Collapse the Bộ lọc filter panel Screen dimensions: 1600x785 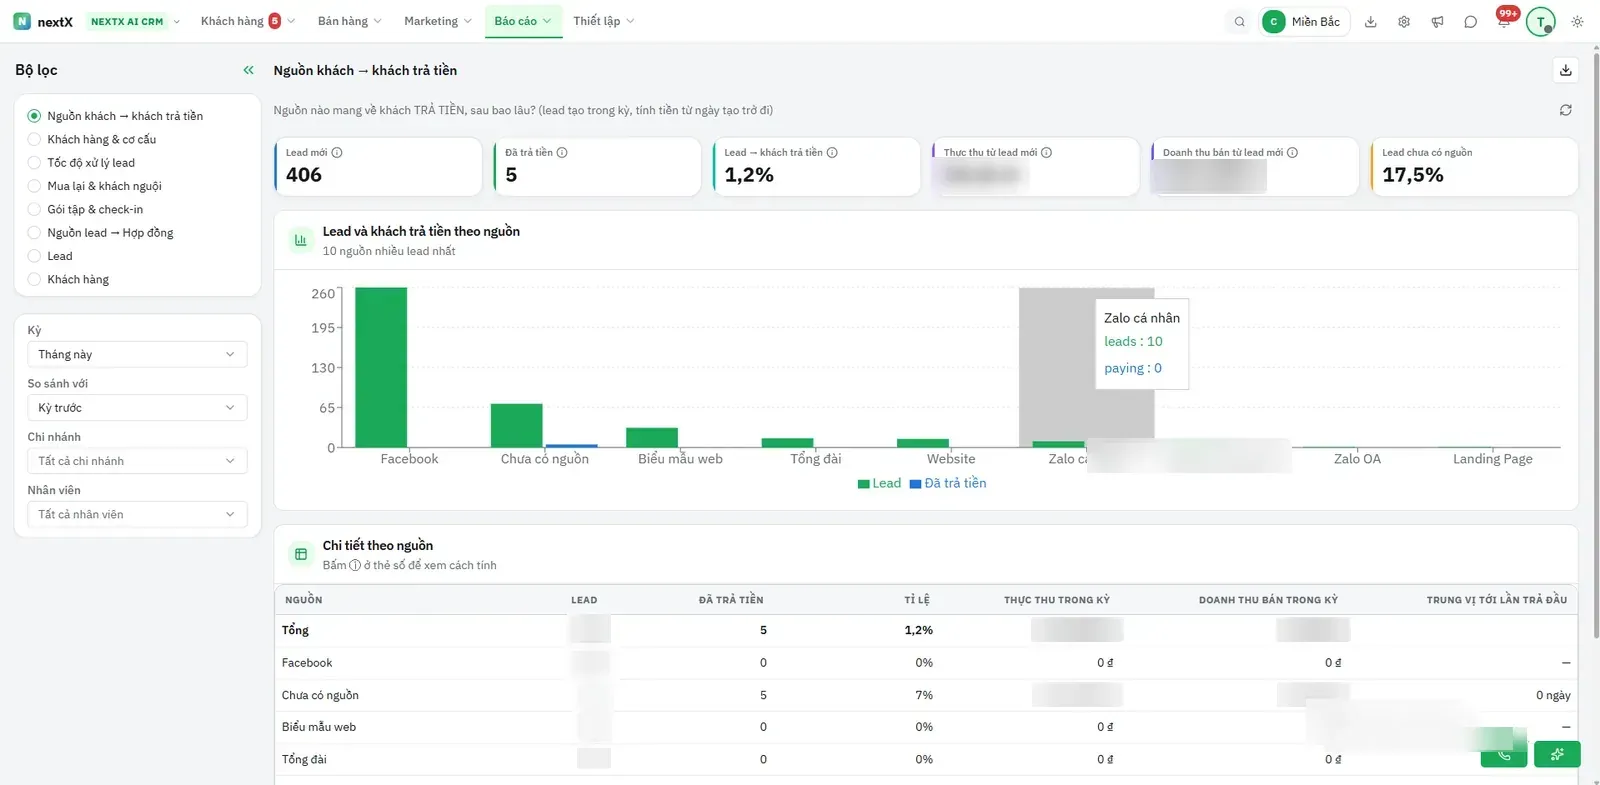[249, 70]
